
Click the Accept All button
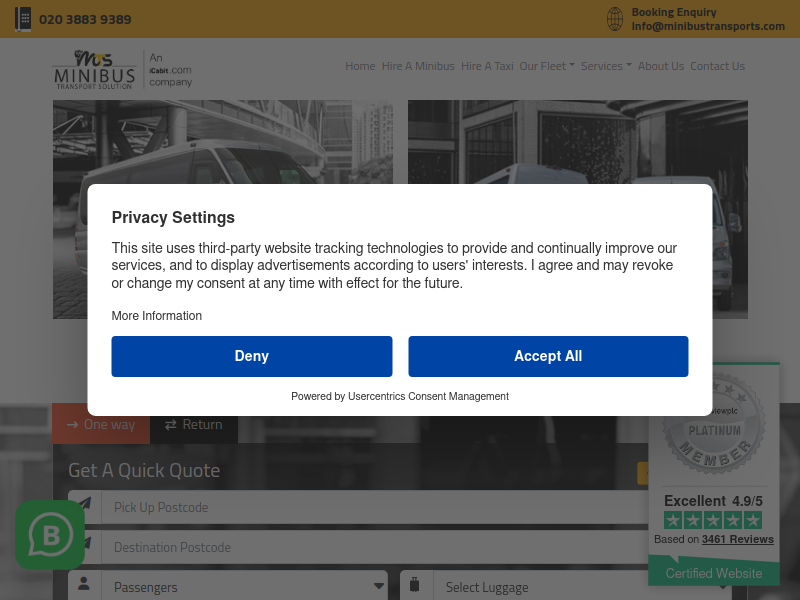(548, 356)
